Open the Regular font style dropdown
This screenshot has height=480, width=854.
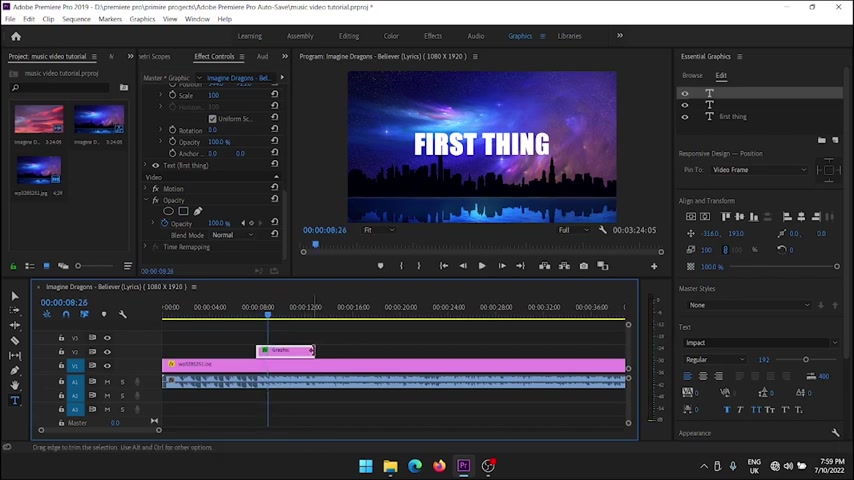pos(715,360)
